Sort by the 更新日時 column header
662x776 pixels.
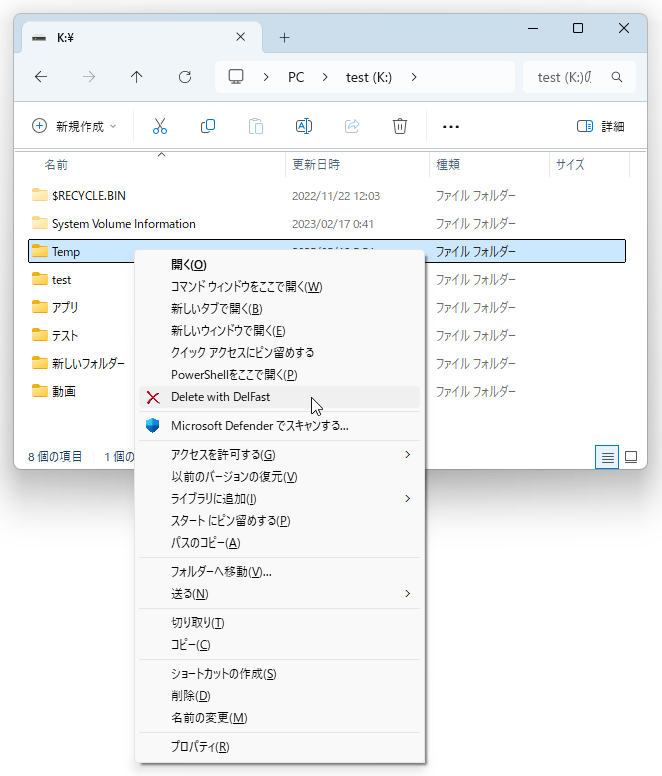315,164
